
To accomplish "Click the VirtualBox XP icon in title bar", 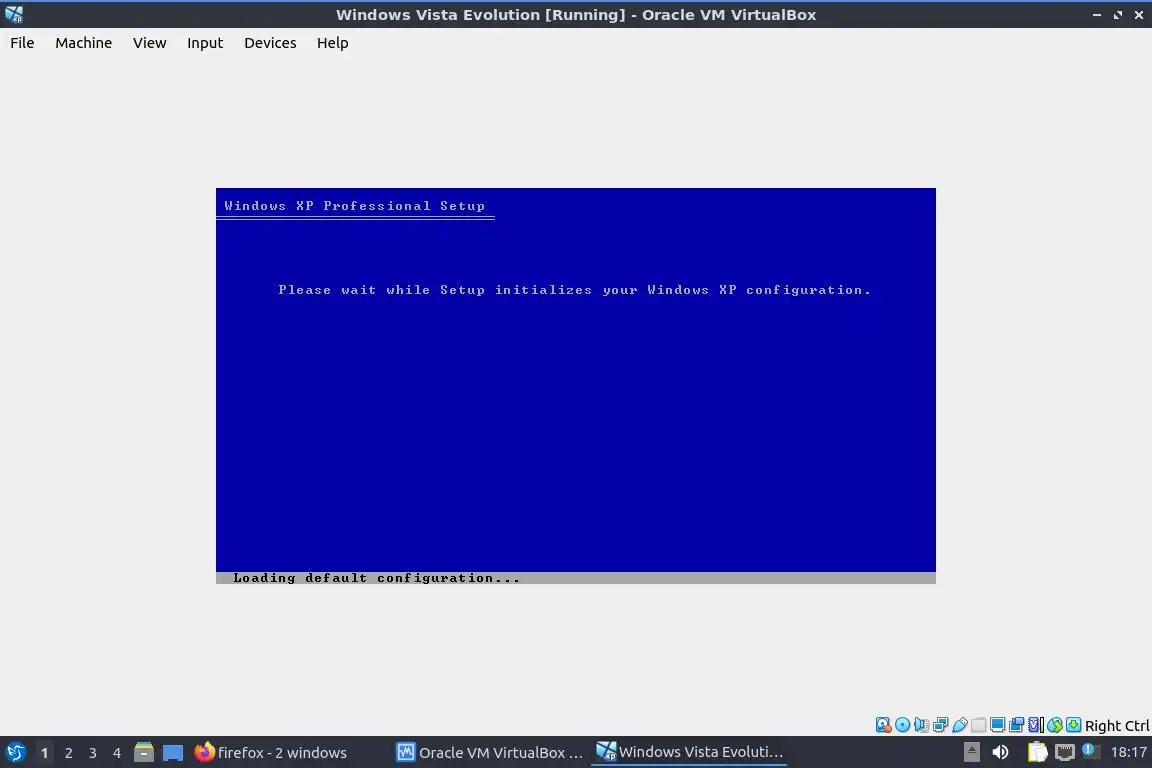I will (14, 14).
